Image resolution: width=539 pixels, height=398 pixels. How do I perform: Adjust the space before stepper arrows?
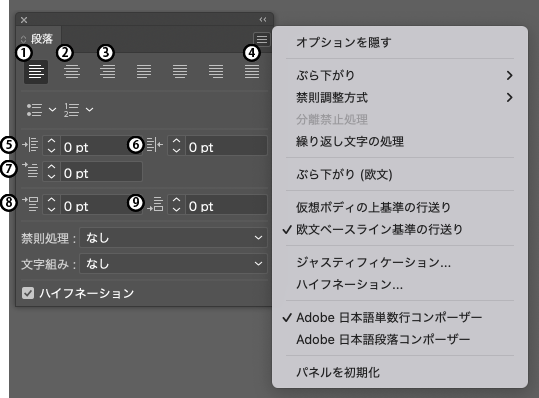[52, 204]
